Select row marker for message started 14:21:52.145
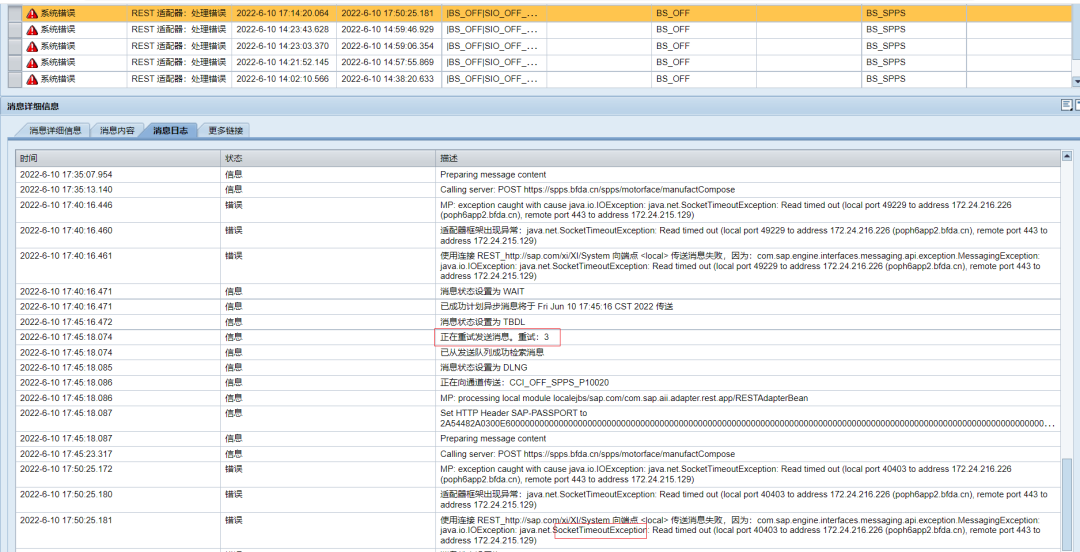This screenshot has width=1080, height=552. pos(14,63)
